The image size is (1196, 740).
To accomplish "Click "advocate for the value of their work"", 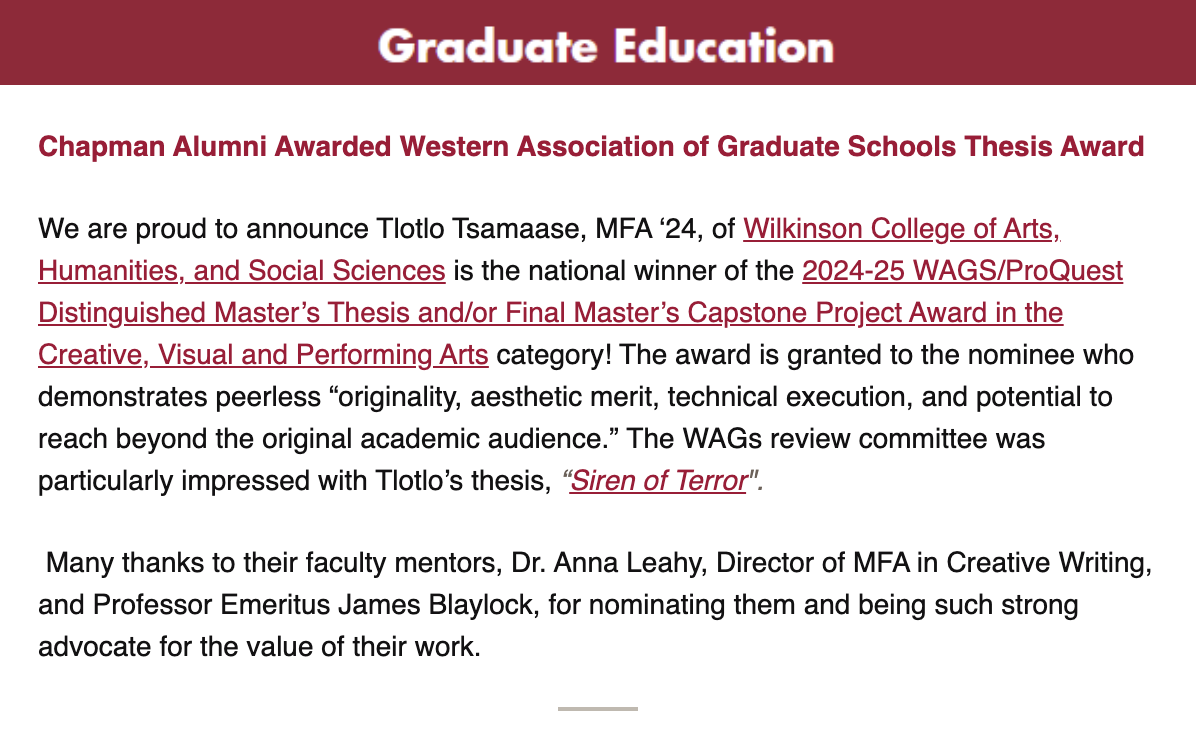I will coord(259,648).
